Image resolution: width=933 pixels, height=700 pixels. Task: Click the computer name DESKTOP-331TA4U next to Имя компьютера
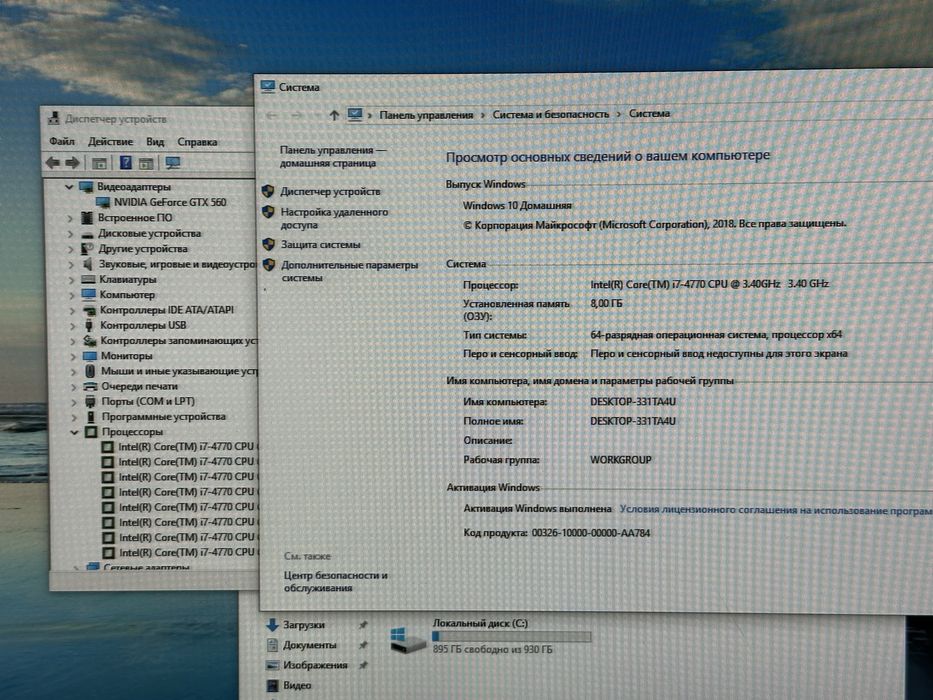click(633, 402)
